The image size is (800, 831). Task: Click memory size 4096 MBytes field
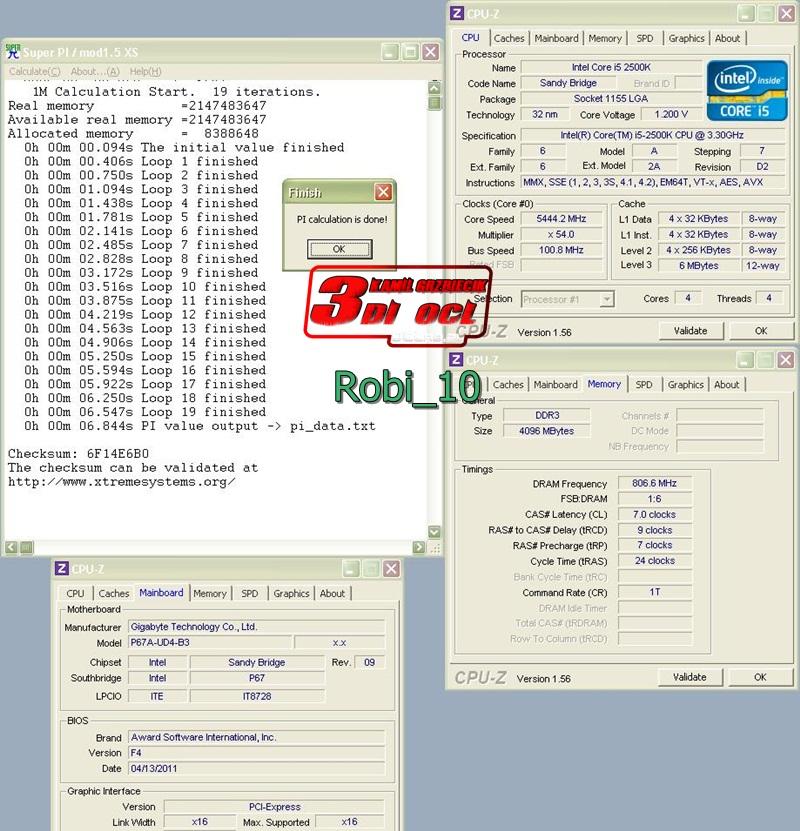546,431
